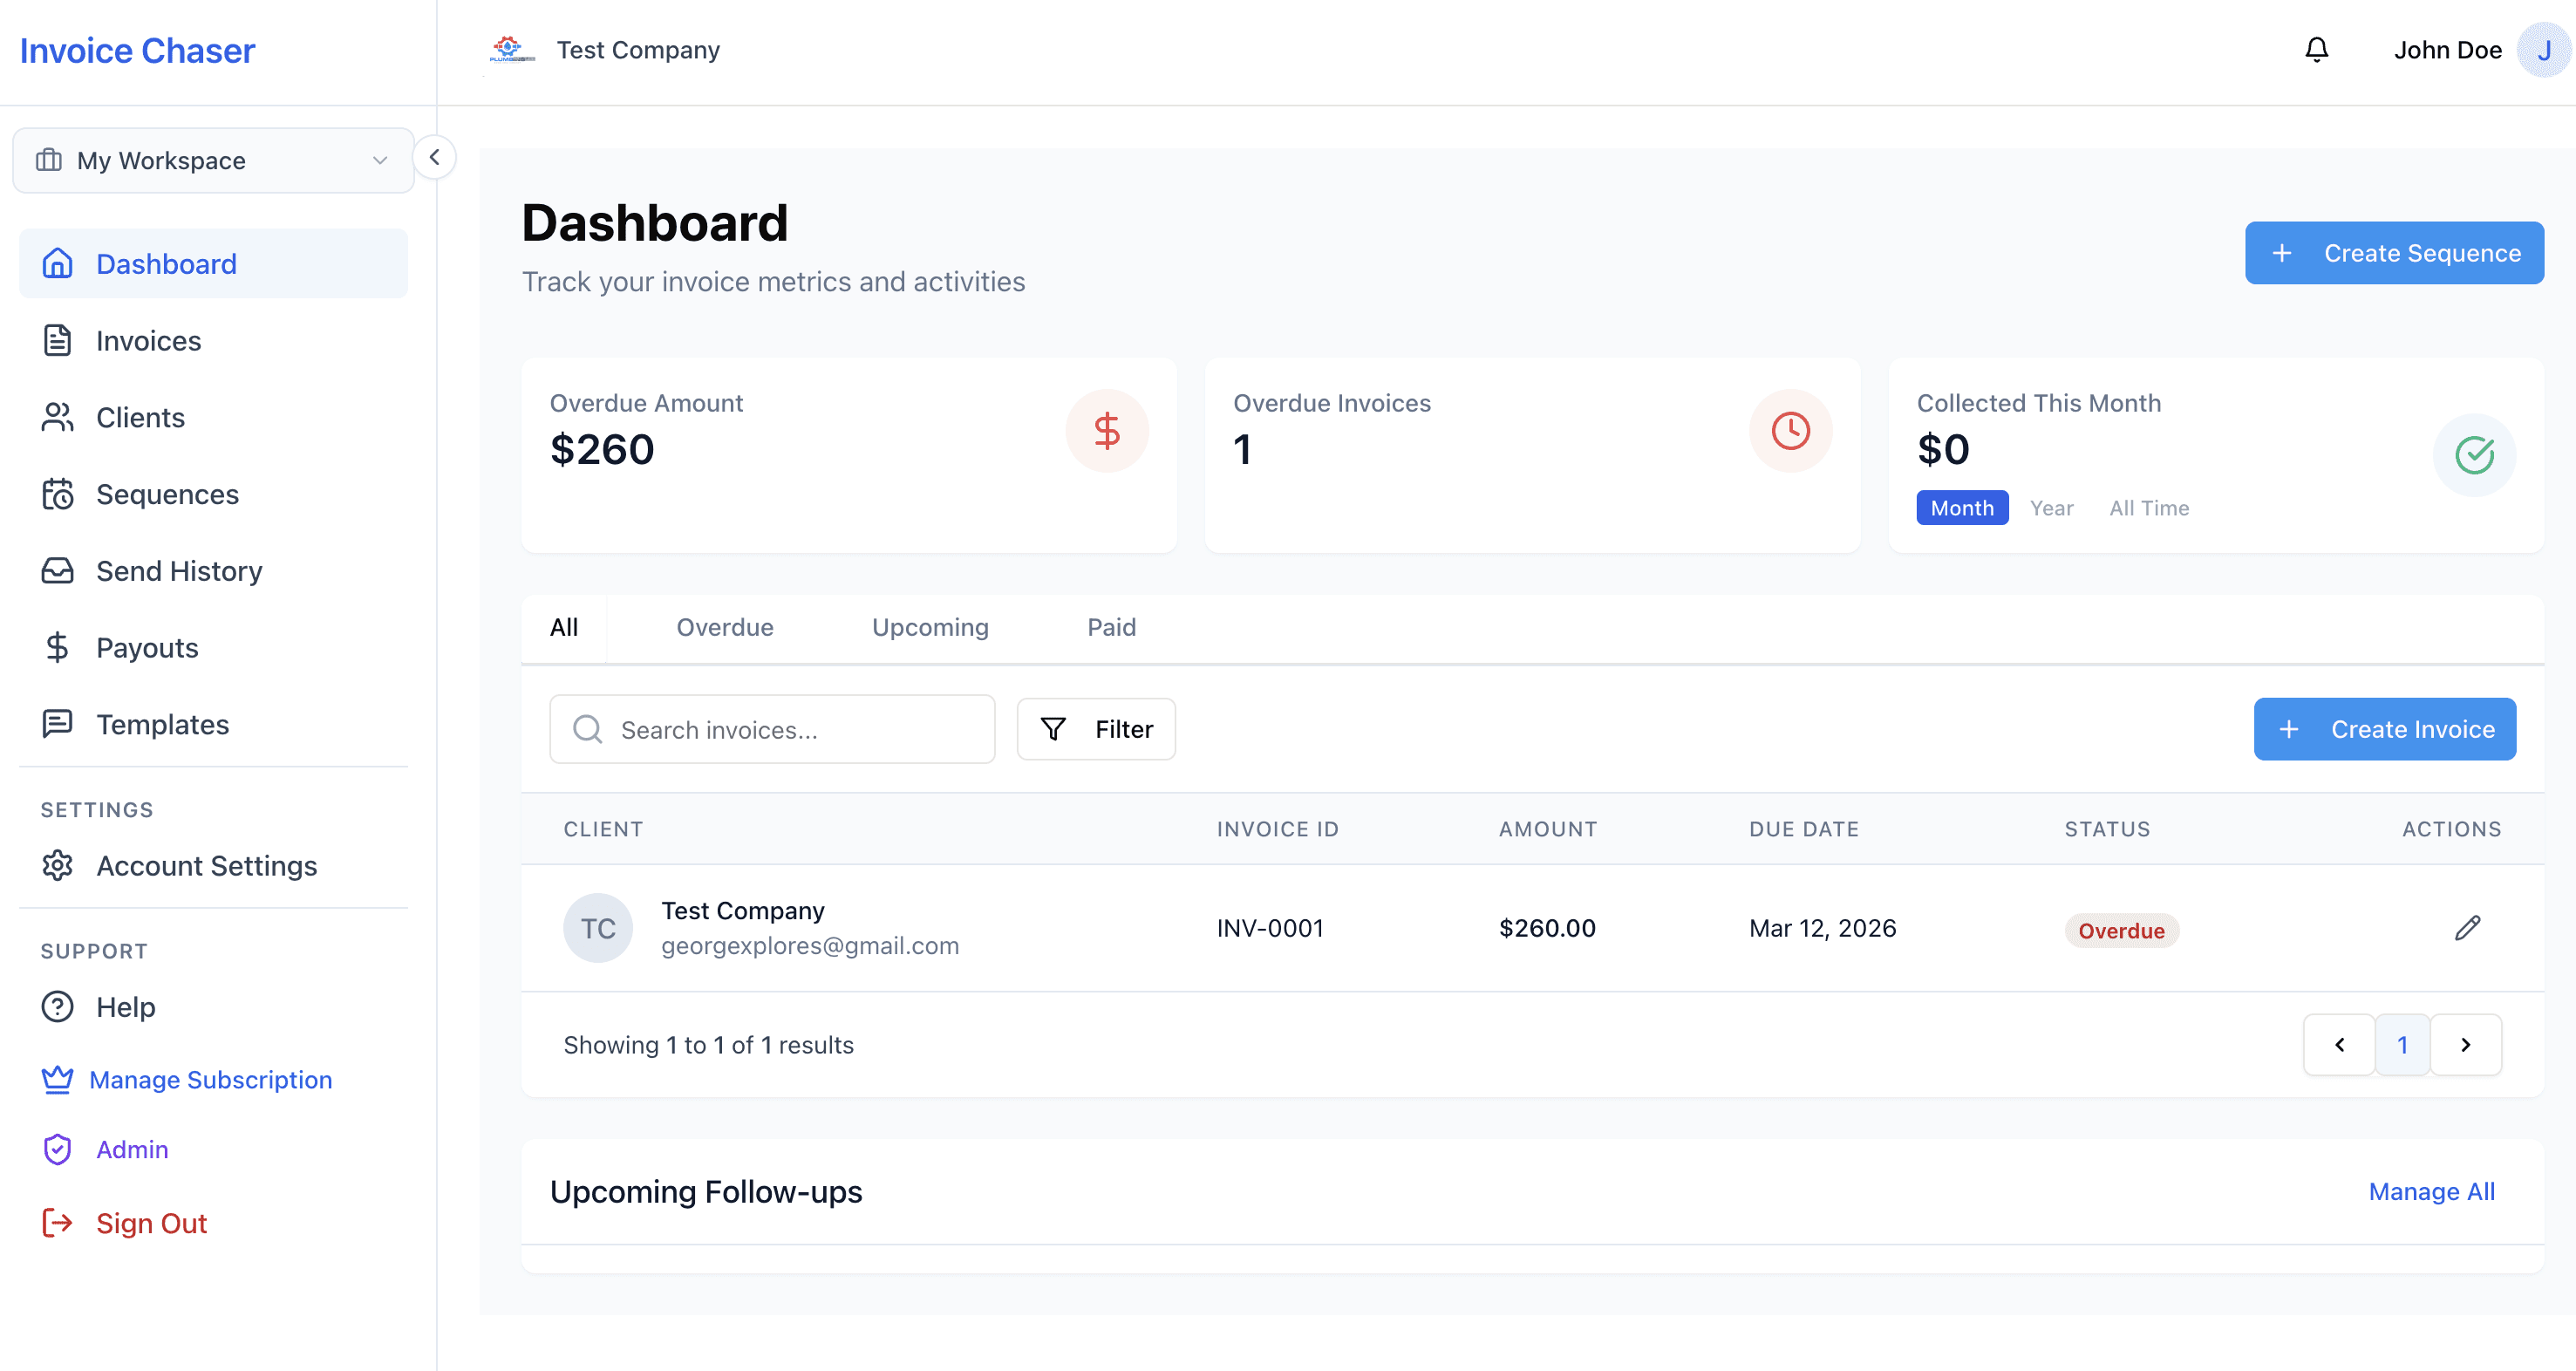
Task: Click the notification bell icon
Action: click(x=2316, y=50)
